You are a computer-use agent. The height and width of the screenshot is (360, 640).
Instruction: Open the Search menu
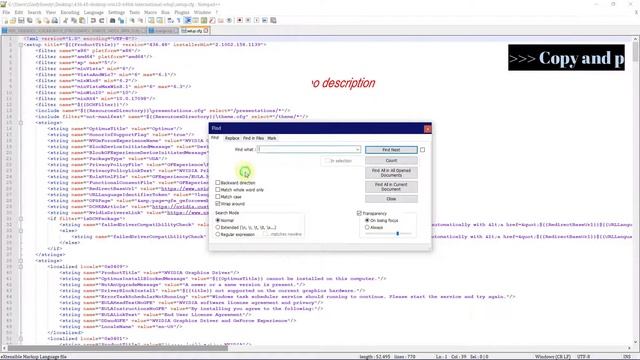[34, 12]
